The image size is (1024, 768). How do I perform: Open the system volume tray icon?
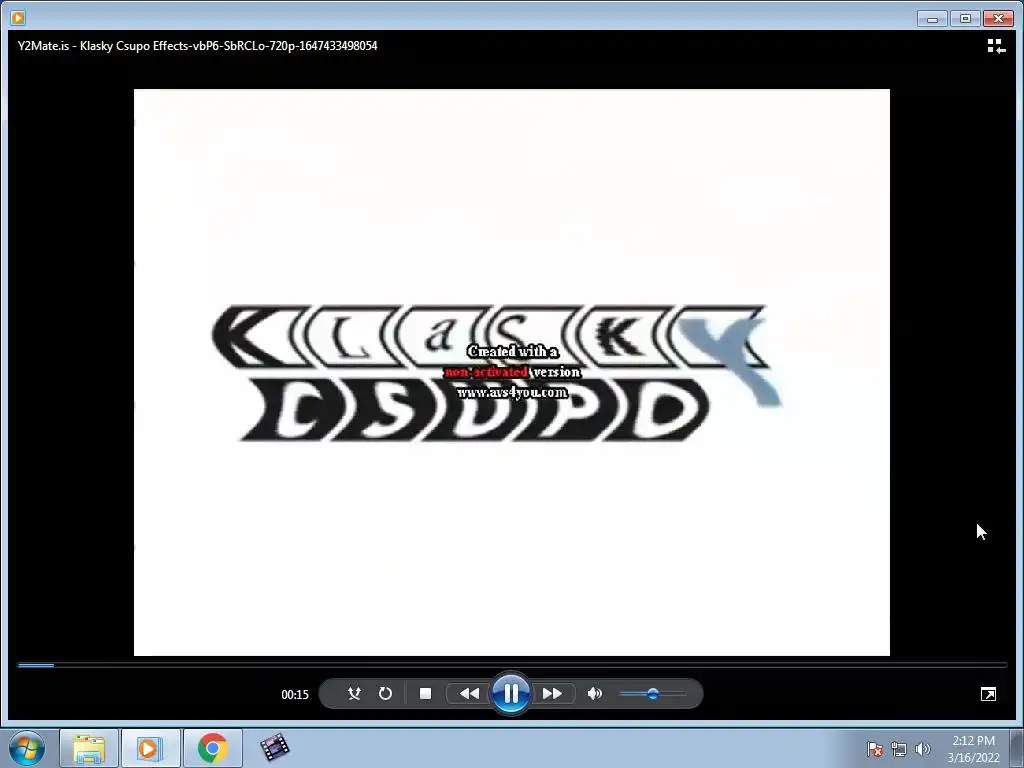click(x=922, y=749)
